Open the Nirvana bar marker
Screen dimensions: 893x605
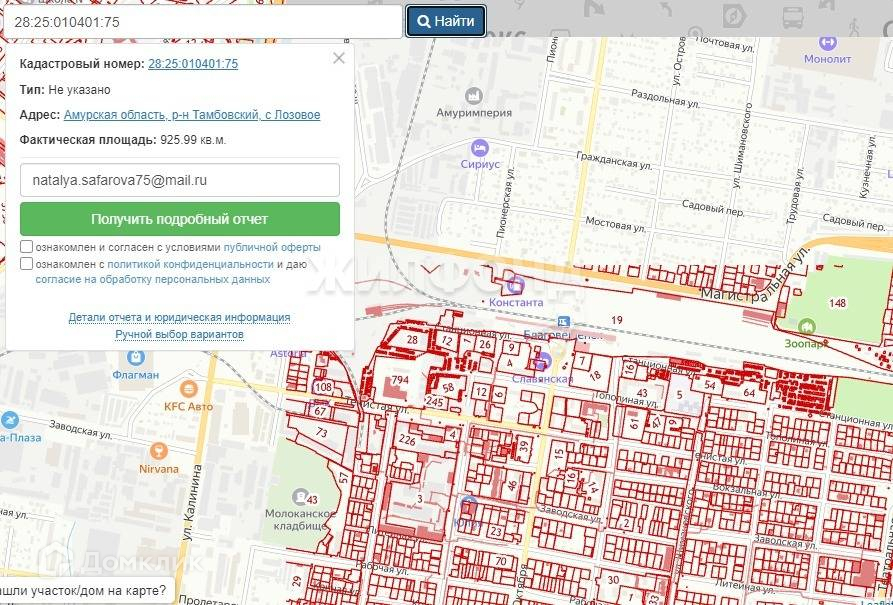159,452
